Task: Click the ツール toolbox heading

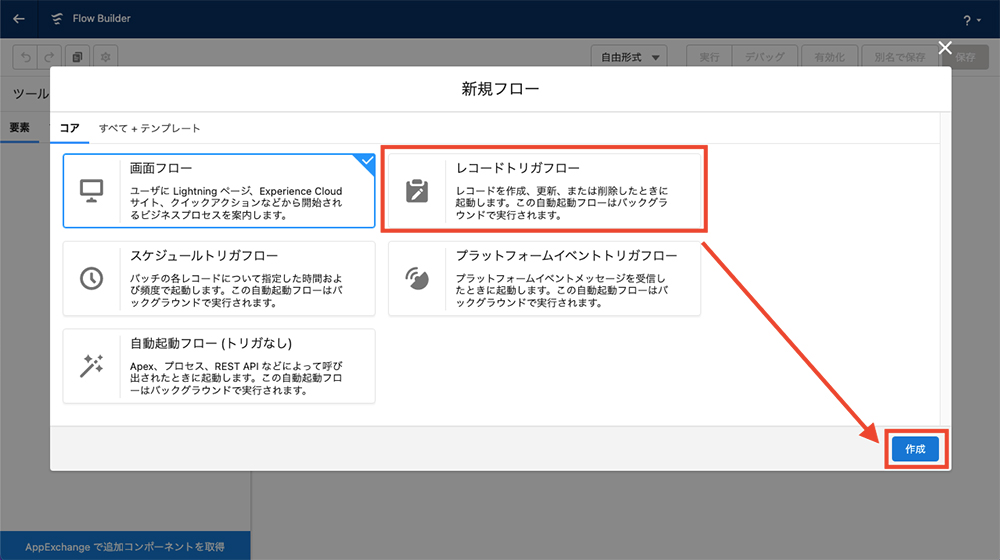Action: (x=31, y=94)
